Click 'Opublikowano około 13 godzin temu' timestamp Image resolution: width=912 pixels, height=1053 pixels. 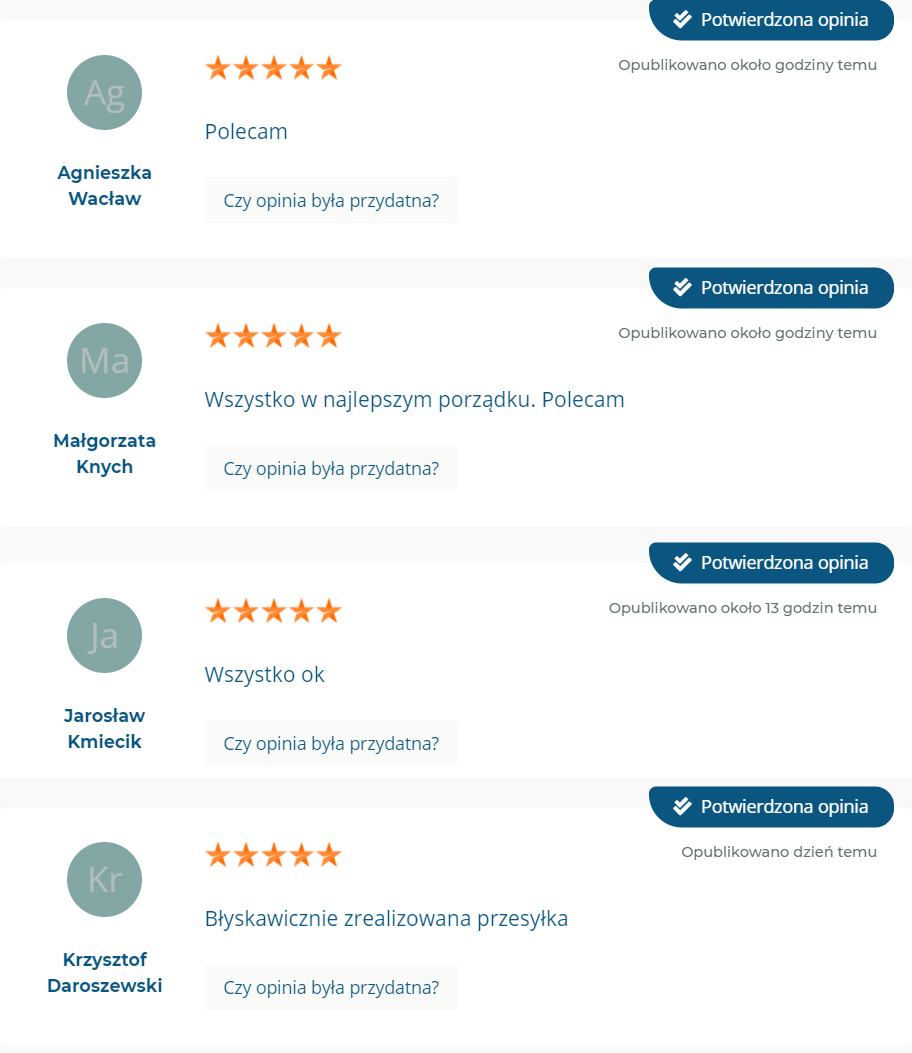click(743, 608)
